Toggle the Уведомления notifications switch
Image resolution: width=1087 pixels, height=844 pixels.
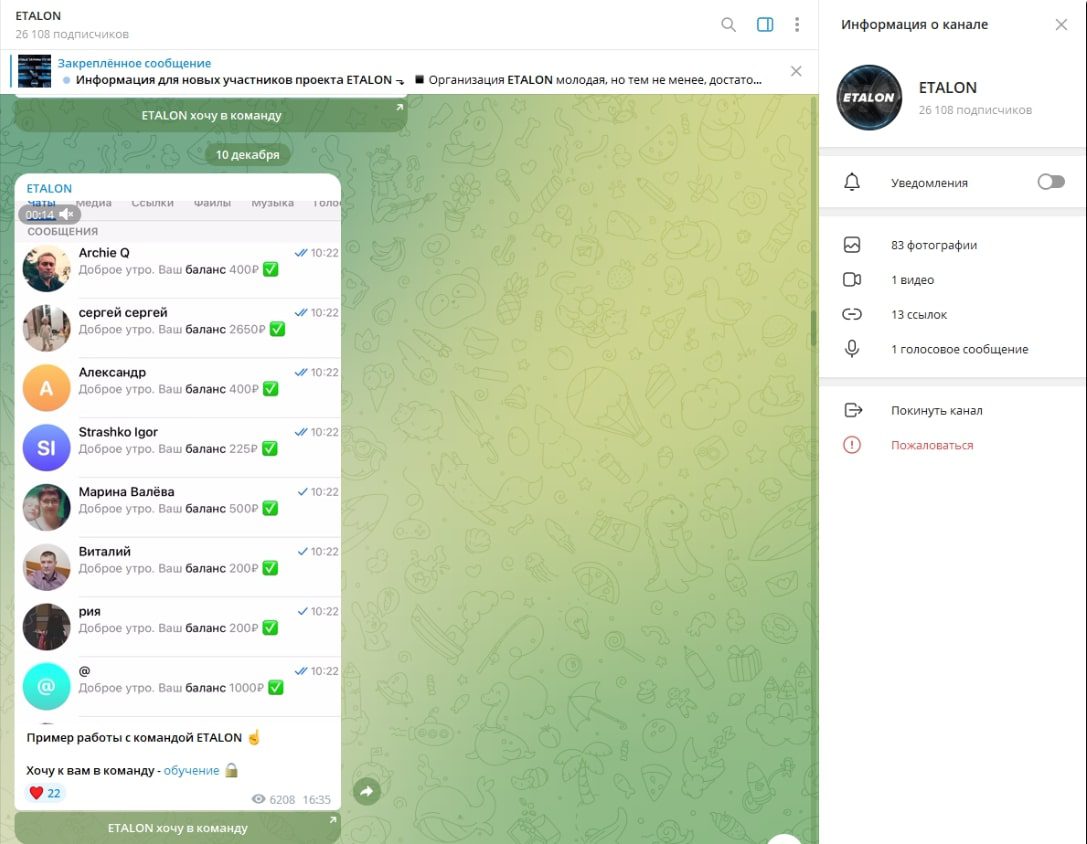pyautogui.click(x=1051, y=182)
